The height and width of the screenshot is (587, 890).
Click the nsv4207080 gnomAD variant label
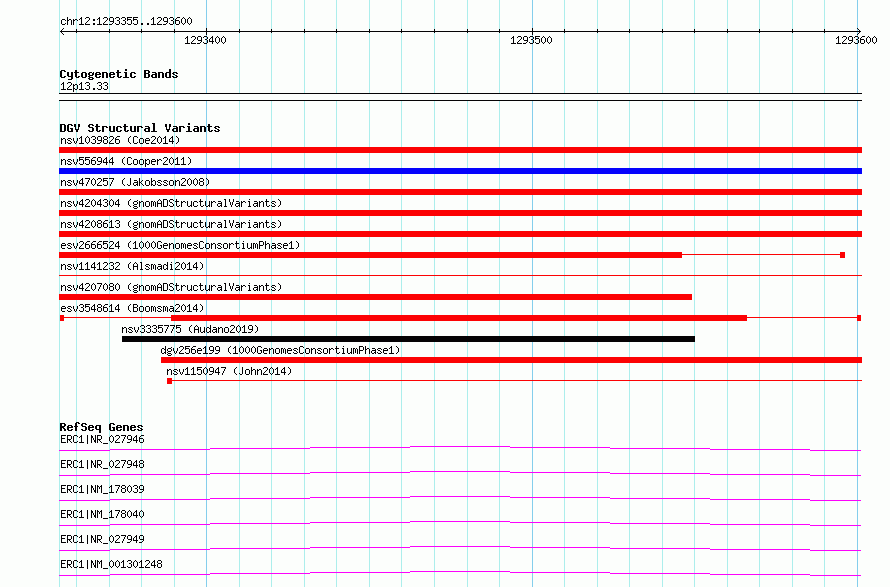171,287
